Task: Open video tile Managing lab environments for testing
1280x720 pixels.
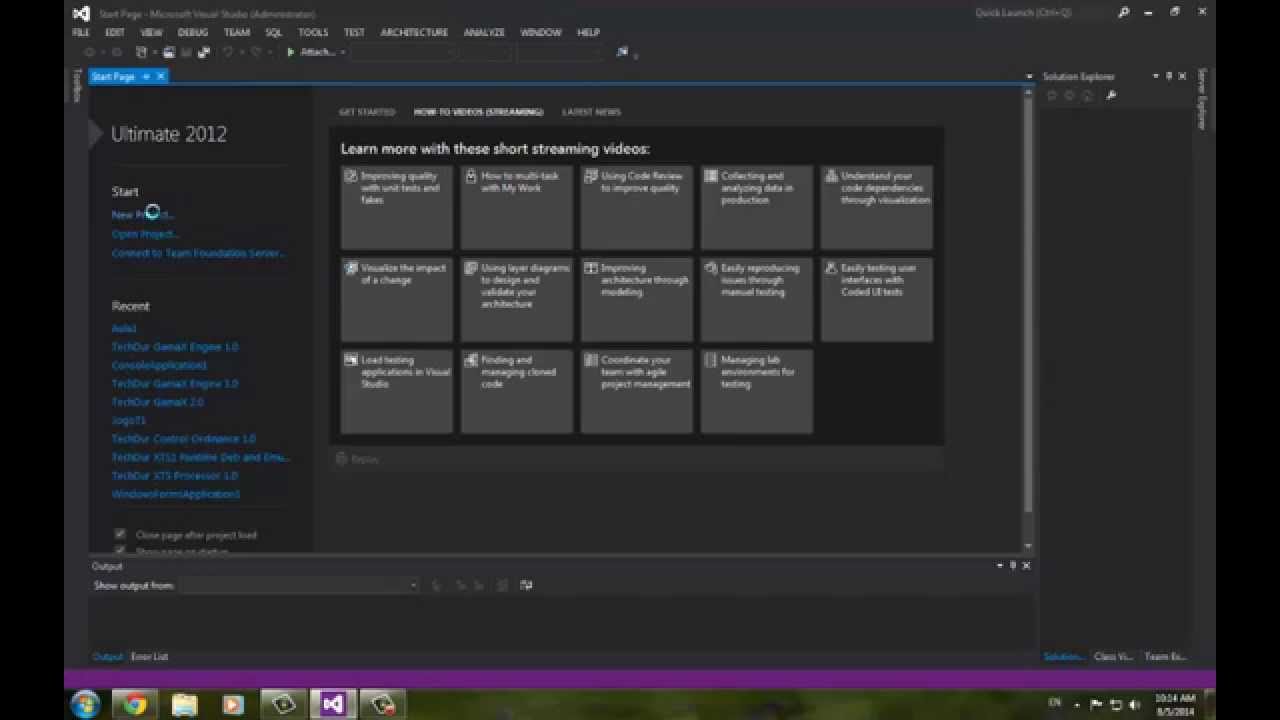Action: [x=756, y=391]
